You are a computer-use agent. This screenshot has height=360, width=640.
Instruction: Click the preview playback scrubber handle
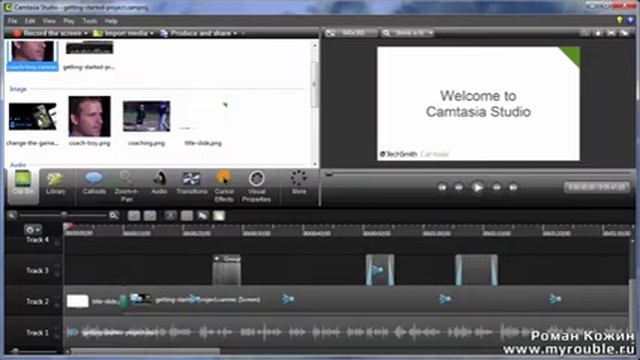329,175
